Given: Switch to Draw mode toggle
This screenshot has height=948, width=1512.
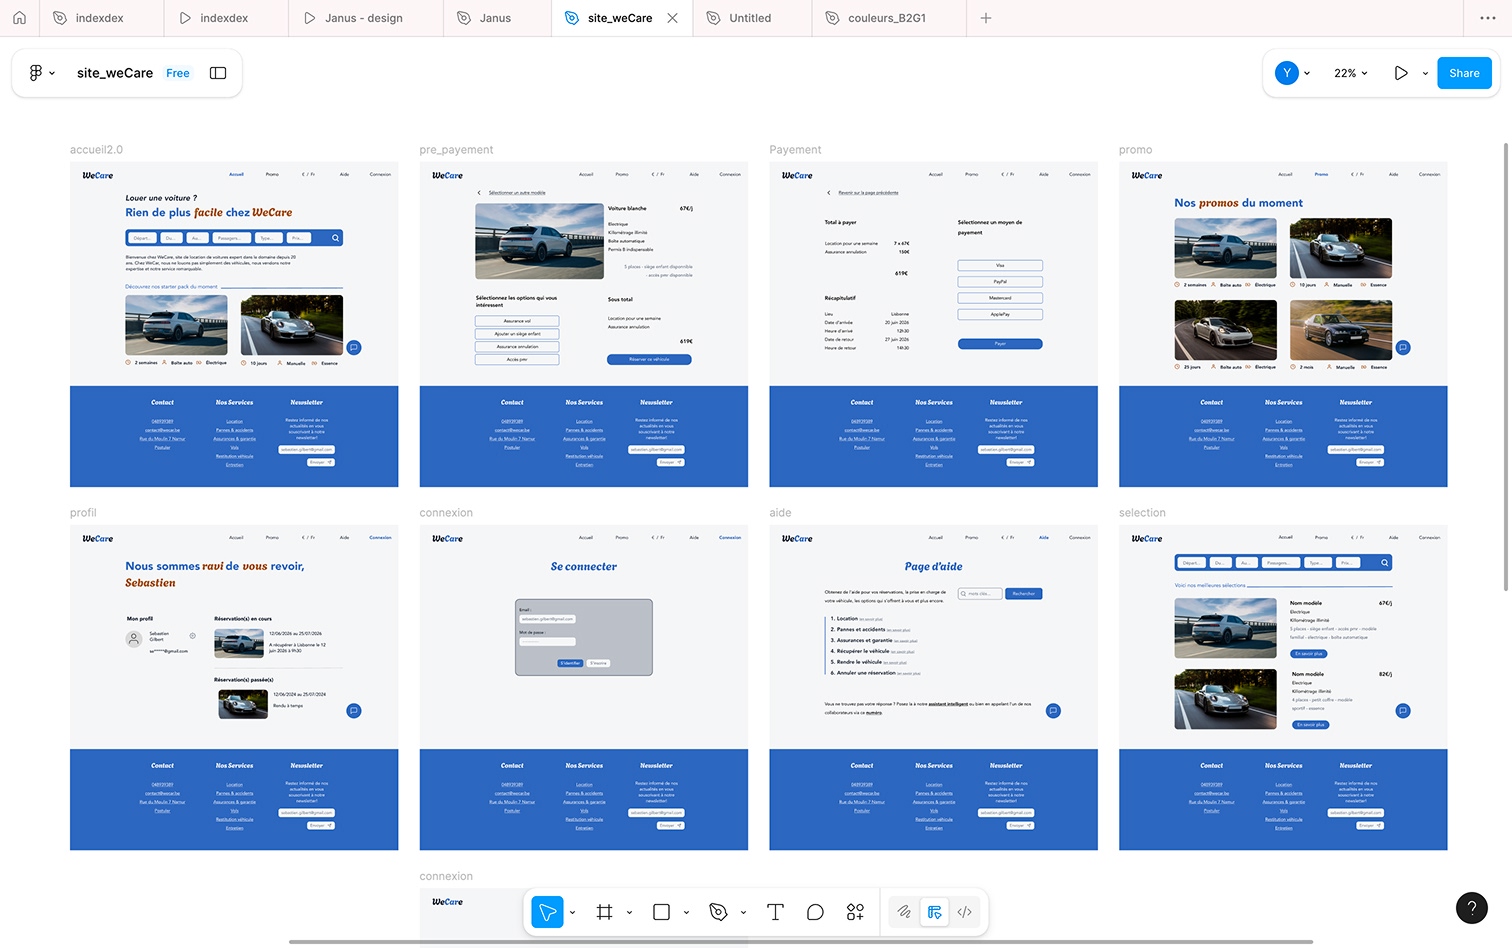Looking at the screenshot, I should tap(904, 912).
